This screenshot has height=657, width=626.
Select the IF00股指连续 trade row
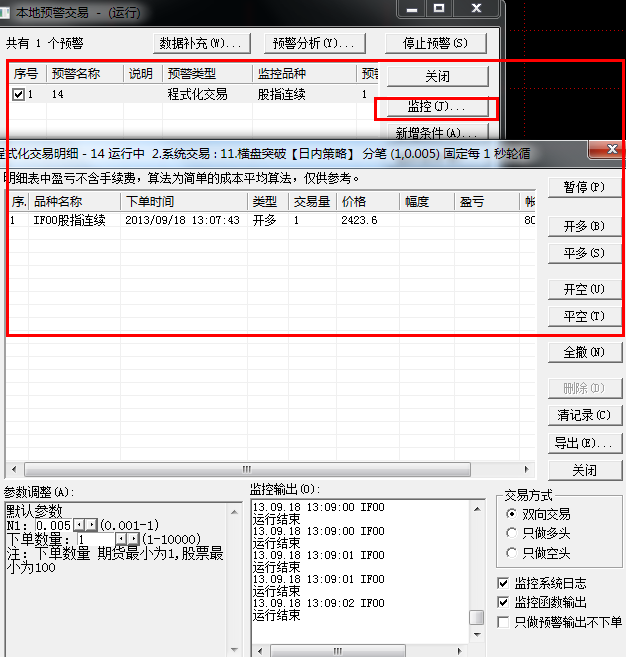point(270,220)
